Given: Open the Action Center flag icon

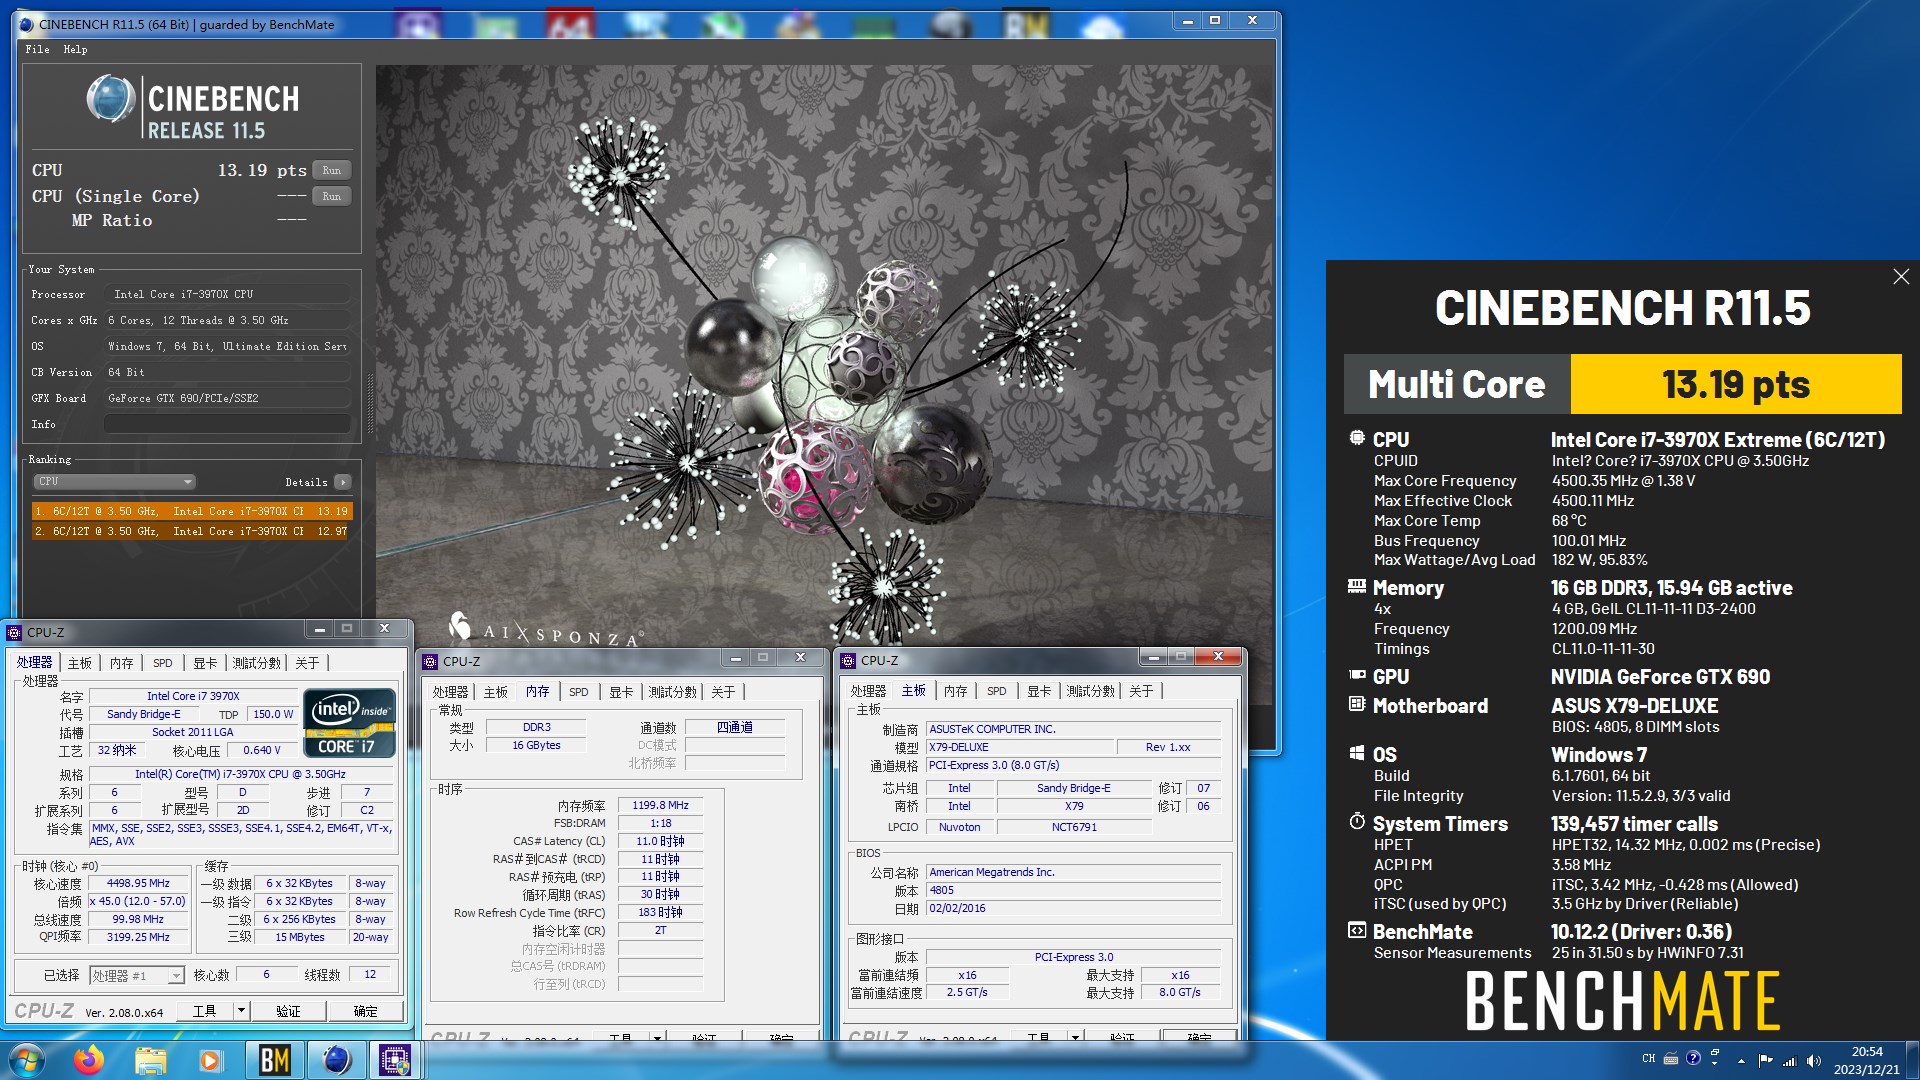Looking at the screenshot, I should click(1765, 1060).
